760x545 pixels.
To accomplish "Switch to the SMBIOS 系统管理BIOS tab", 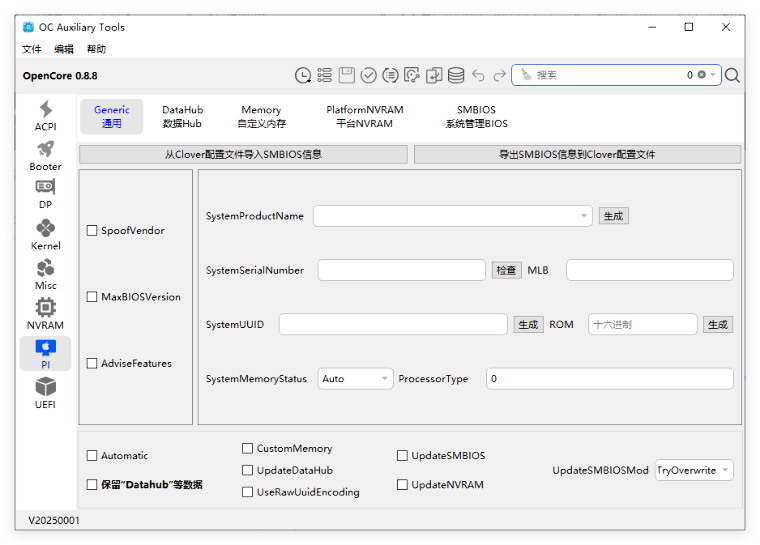I will tap(476, 116).
